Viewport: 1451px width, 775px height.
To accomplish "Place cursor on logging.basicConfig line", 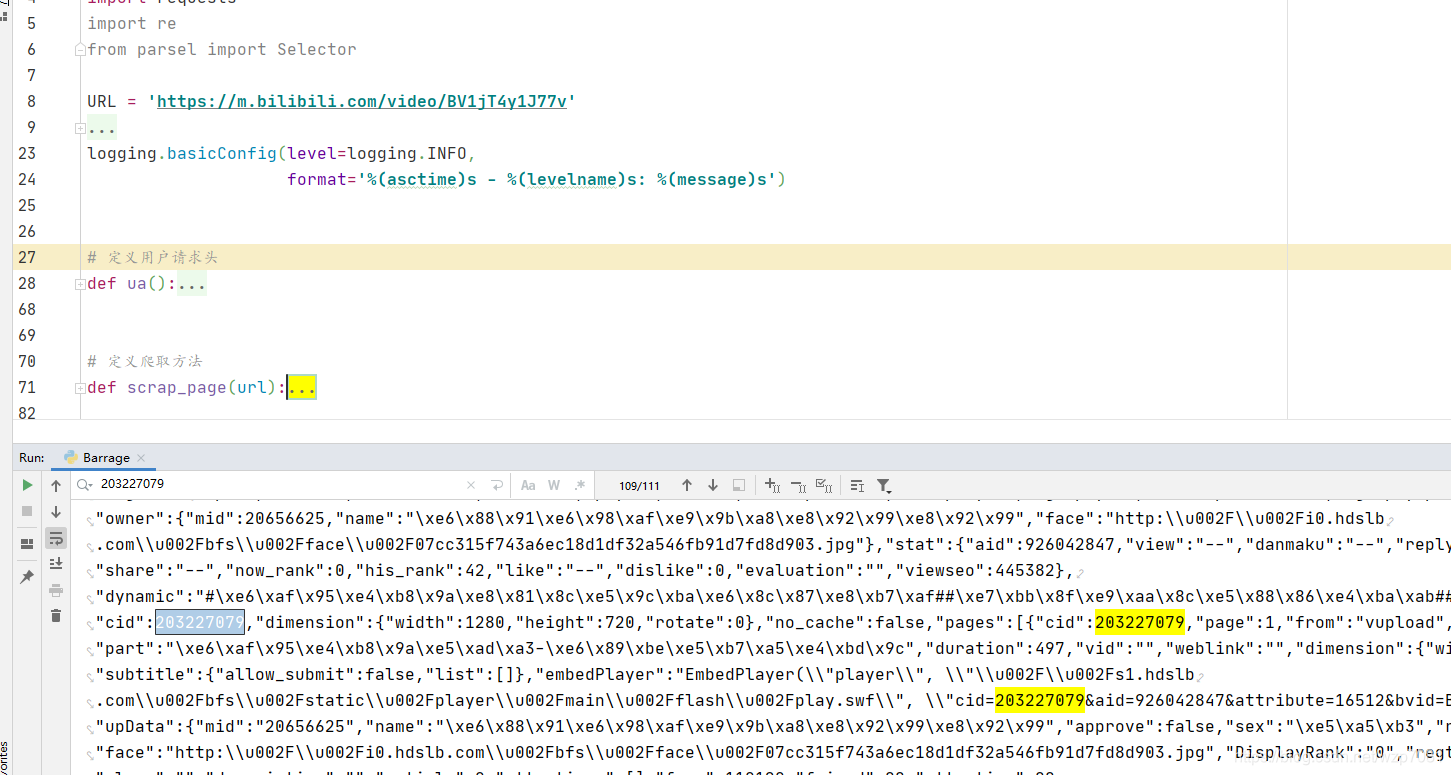I will point(281,153).
